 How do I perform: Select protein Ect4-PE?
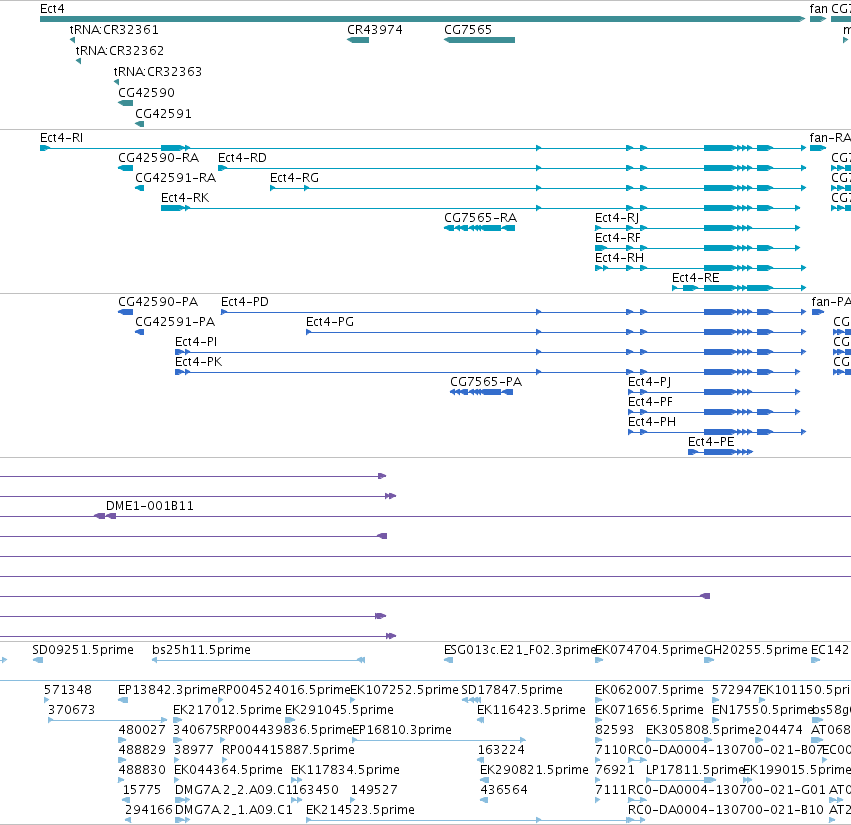pyautogui.click(x=720, y=452)
